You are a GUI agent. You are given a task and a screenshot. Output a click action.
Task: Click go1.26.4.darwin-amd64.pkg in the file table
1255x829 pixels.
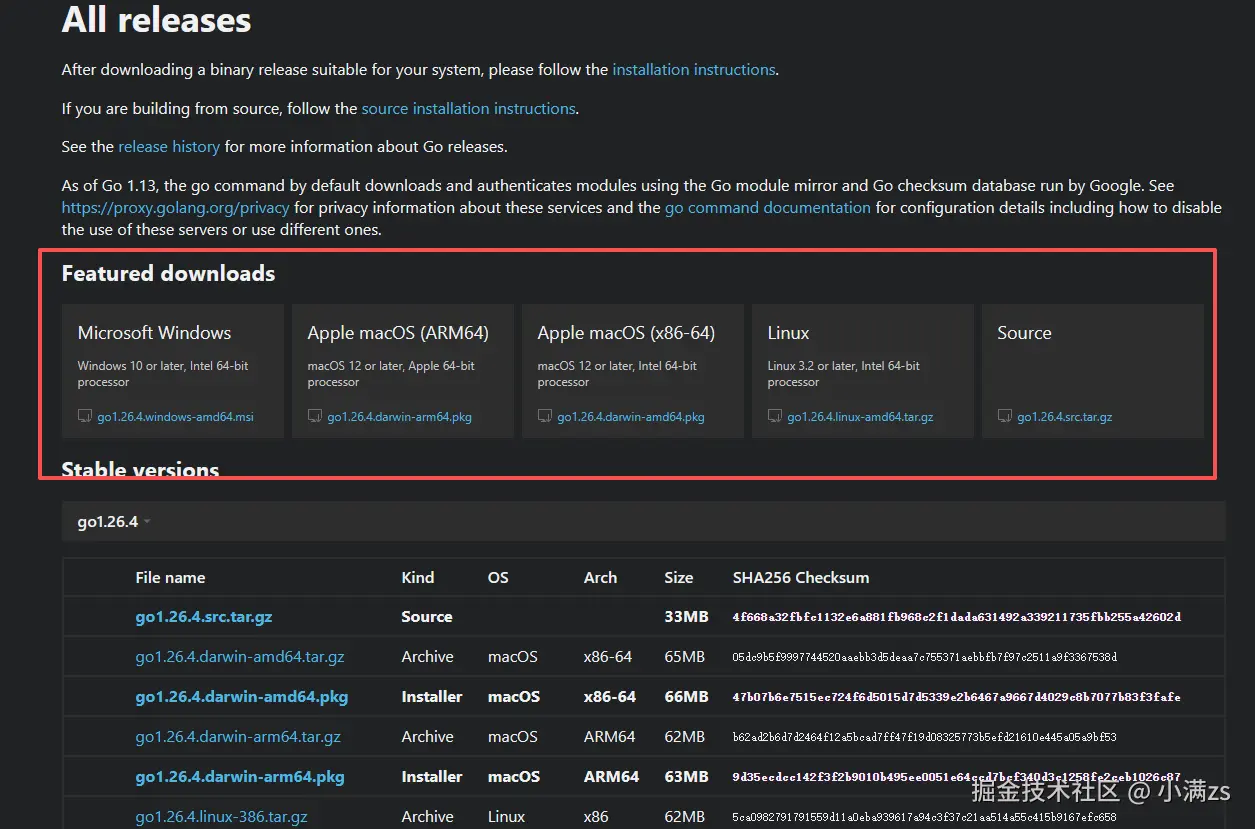pyautogui.click(x=242, y=697)
